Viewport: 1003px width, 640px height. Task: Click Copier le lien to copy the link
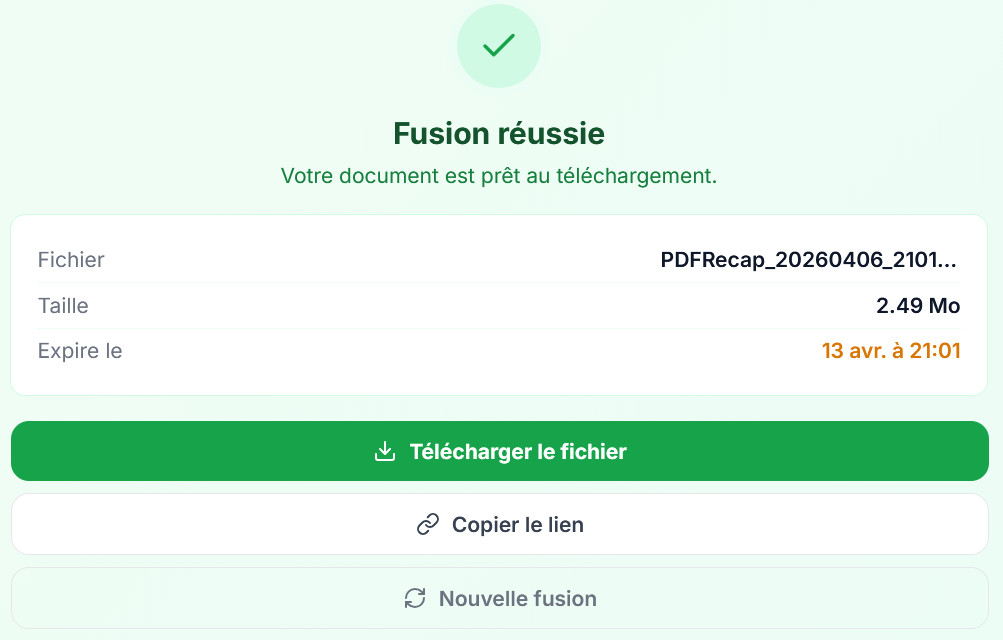coord(500,524)
